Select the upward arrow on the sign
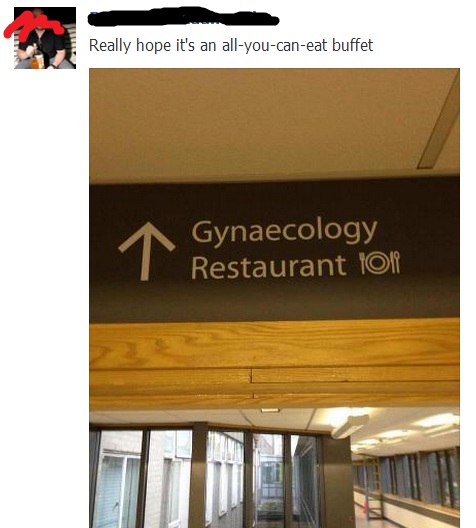The height and width of the screenshot is (528, 476). pyautogui.click(x=146, y=251)
